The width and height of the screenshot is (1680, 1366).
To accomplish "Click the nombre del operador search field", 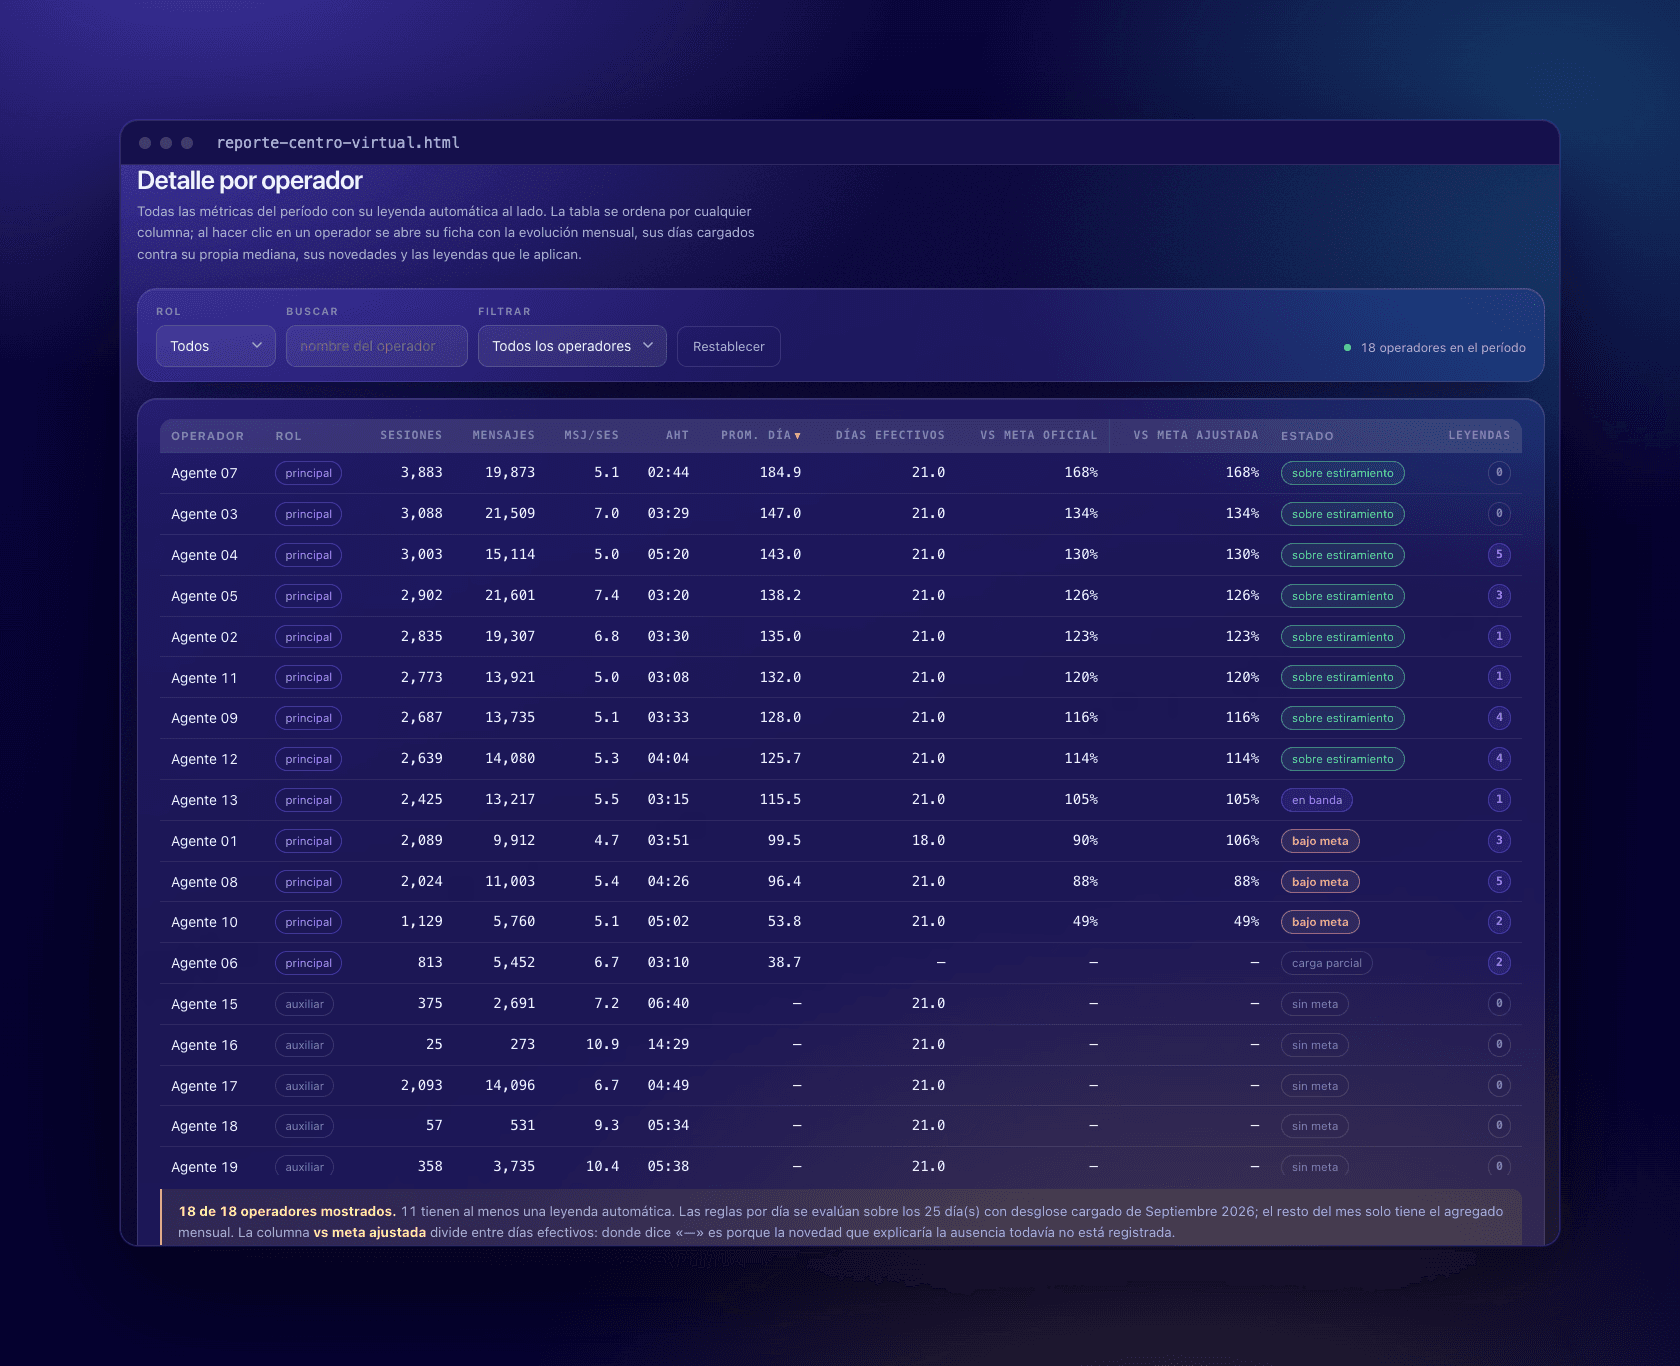I will click(x=376, y=346).
